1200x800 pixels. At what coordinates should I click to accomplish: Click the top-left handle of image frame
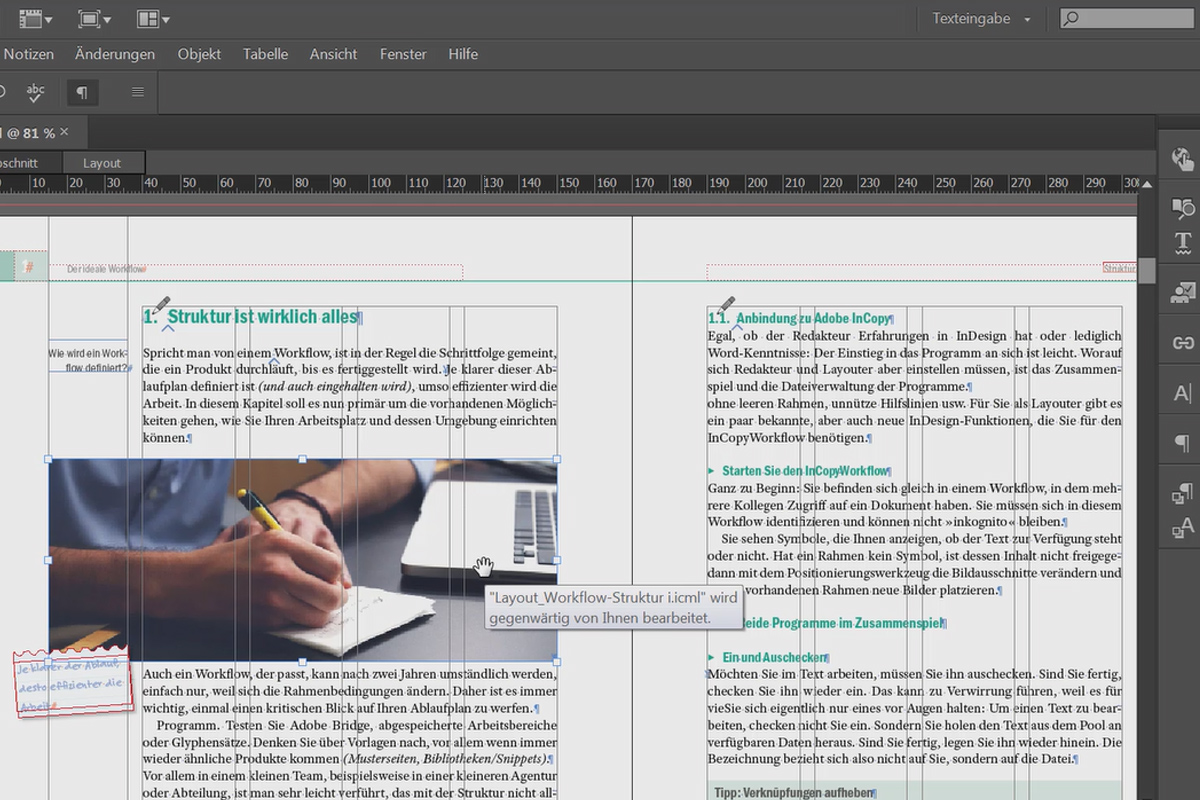(49, 459)
